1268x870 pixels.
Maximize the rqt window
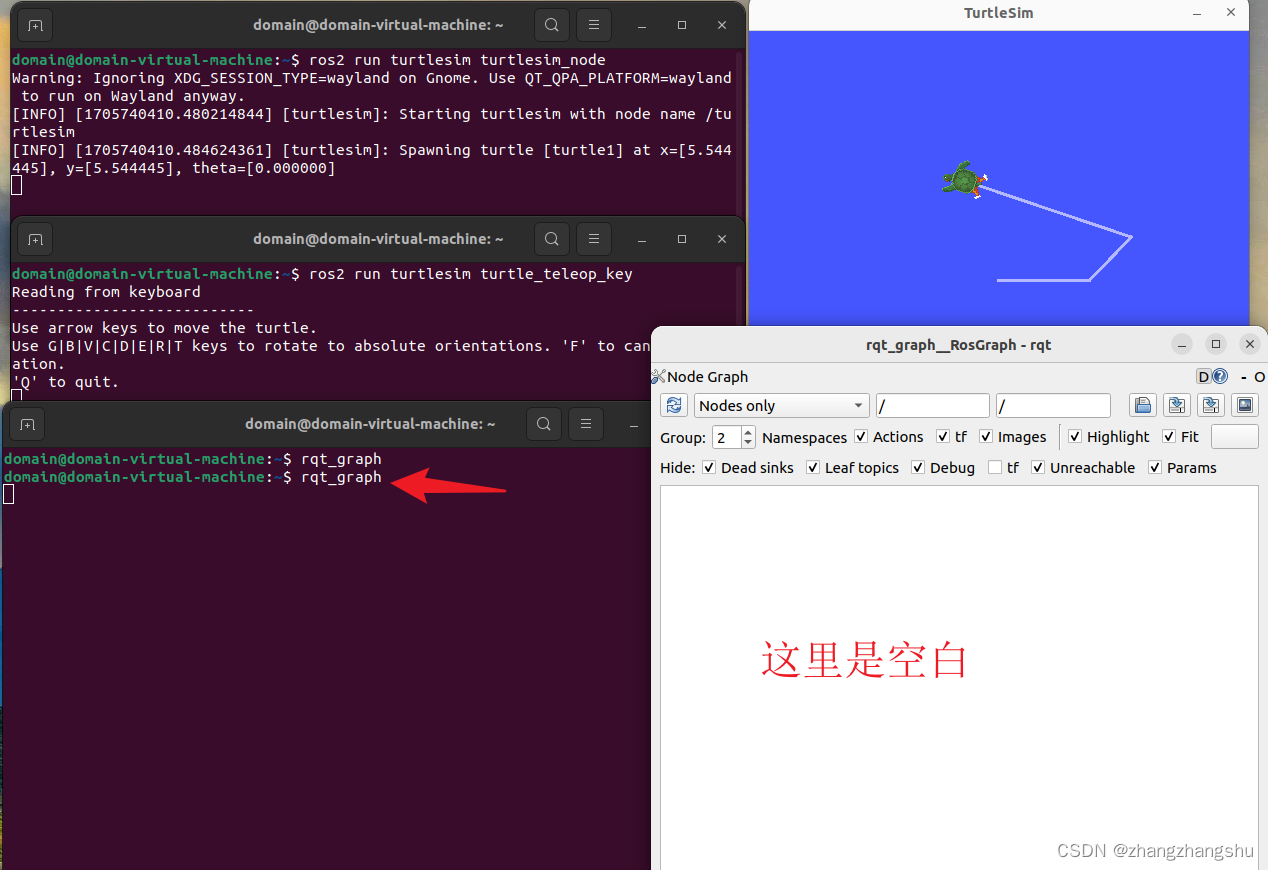coord(1216,344)
